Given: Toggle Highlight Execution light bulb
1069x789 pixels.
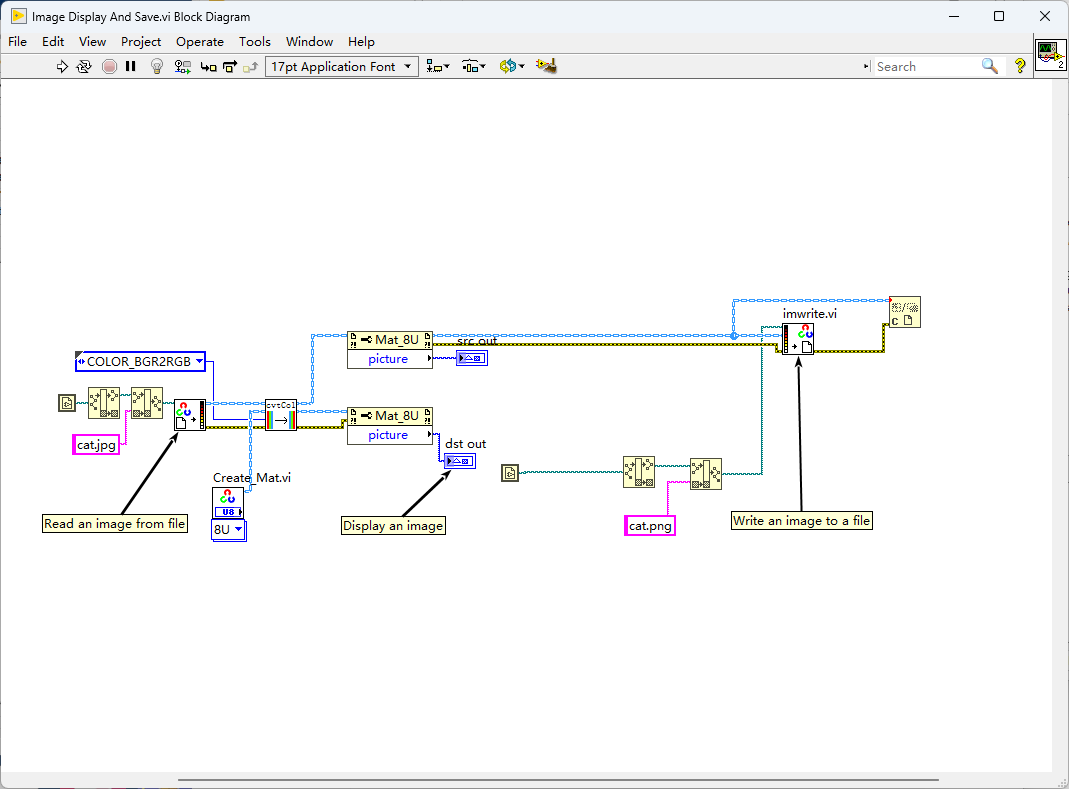Looking at the screenshot, I should (x=156, y=66).
